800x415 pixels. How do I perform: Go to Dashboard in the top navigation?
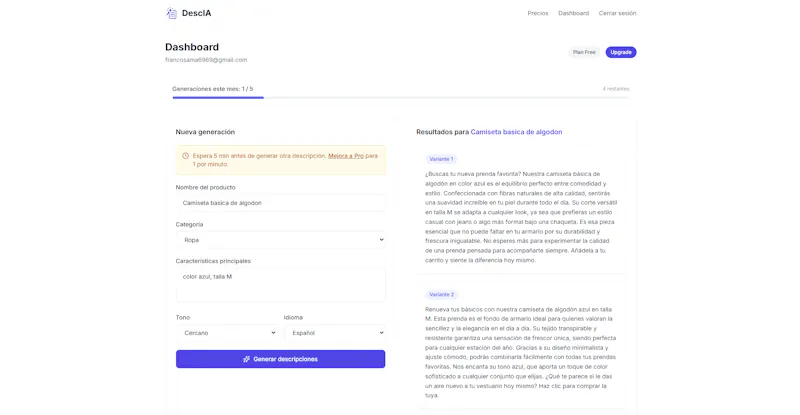573,13
